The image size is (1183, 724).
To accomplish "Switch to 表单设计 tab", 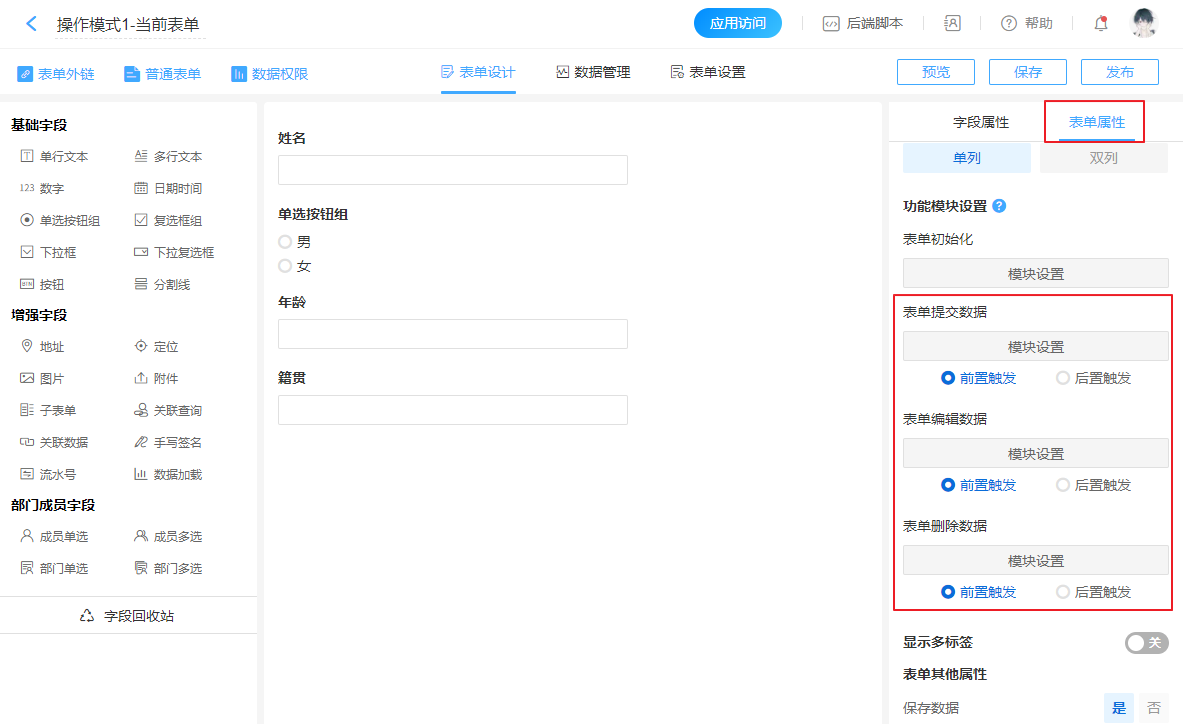I will point(478,72).
